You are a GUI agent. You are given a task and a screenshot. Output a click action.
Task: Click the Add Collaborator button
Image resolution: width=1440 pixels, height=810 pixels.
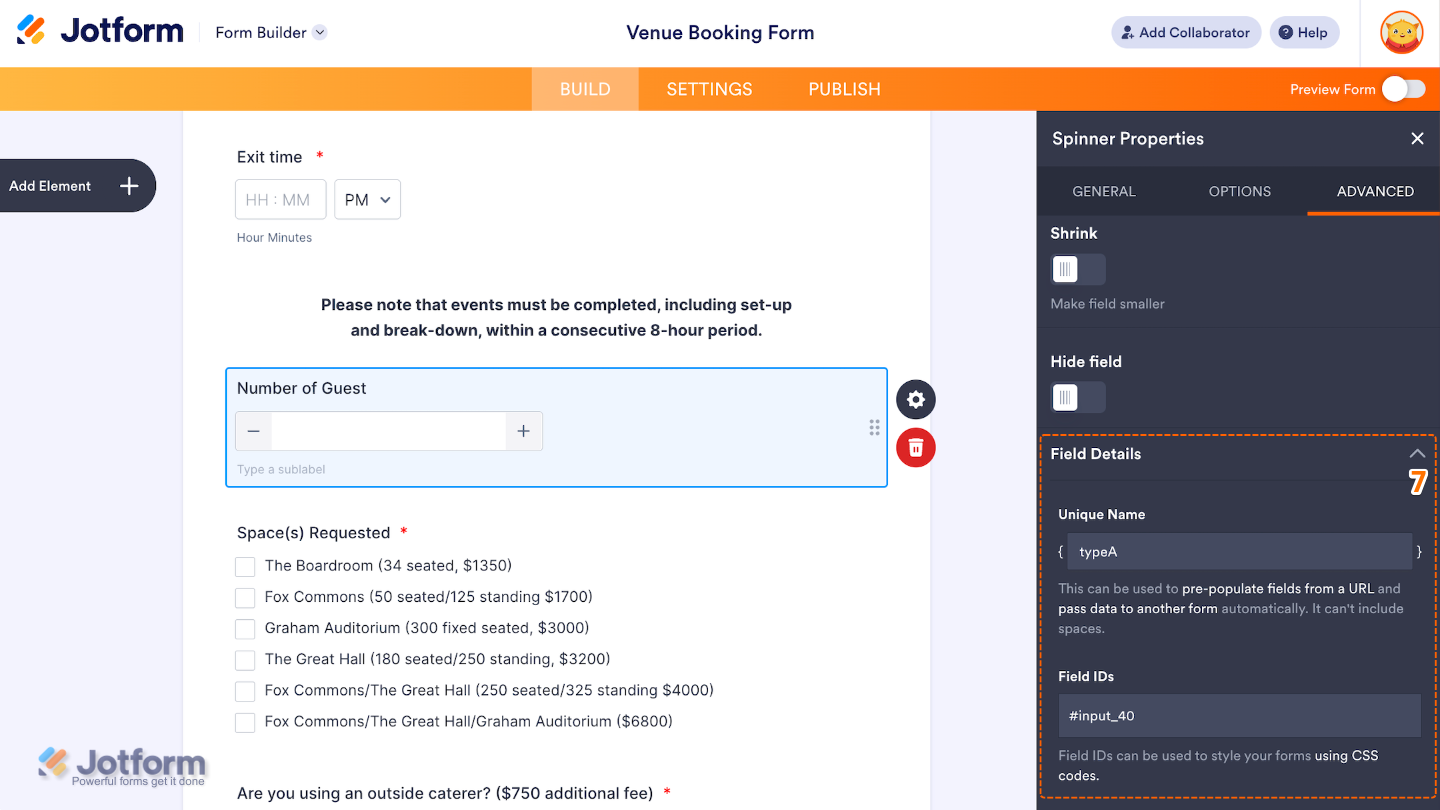tap(1186, 32)
